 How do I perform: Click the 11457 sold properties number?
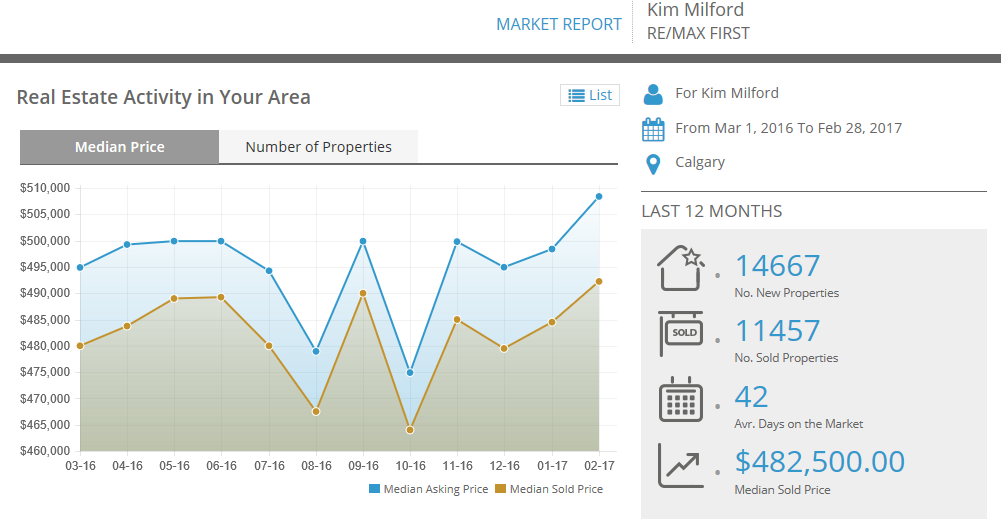pyautogui.click(x=777, y=331)
